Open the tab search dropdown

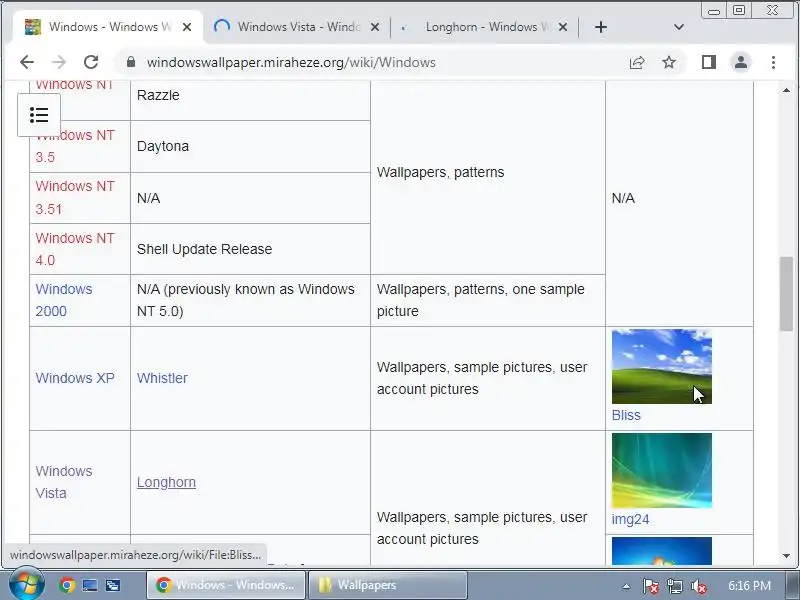(679, 27)
